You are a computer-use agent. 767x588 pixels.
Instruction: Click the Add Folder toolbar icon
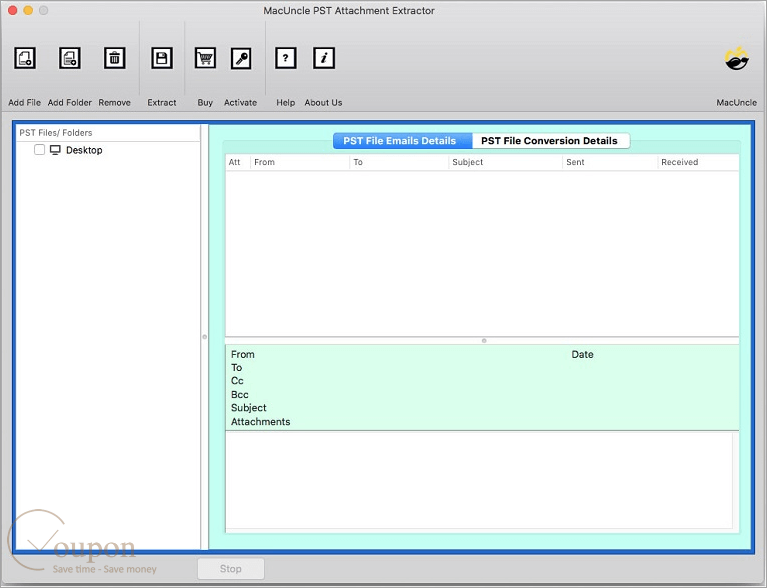click(x=69, y=58)
